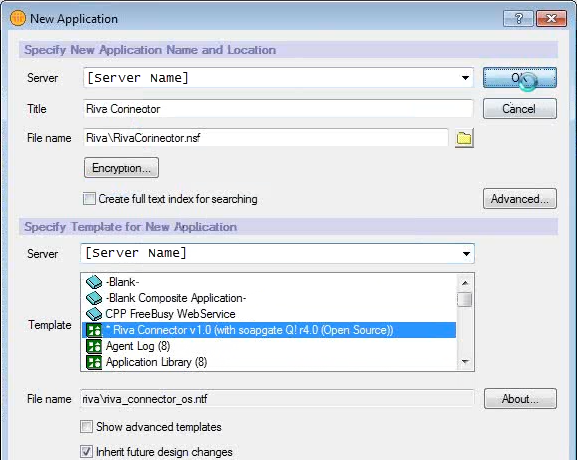Click the CPP FreeBusy WebService icon

[94, 314]
